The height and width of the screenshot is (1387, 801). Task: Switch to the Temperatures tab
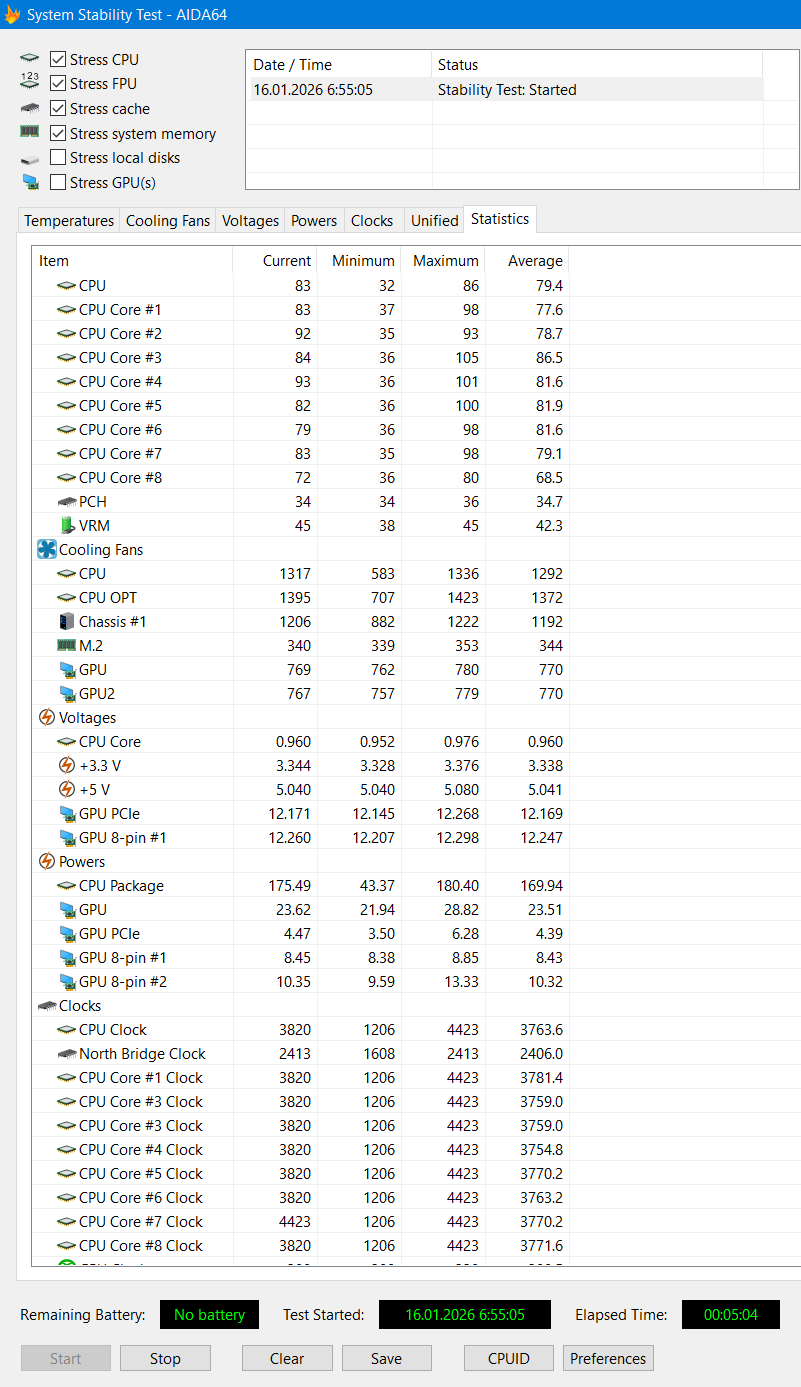pyautogui.click(x=69, y=220)
